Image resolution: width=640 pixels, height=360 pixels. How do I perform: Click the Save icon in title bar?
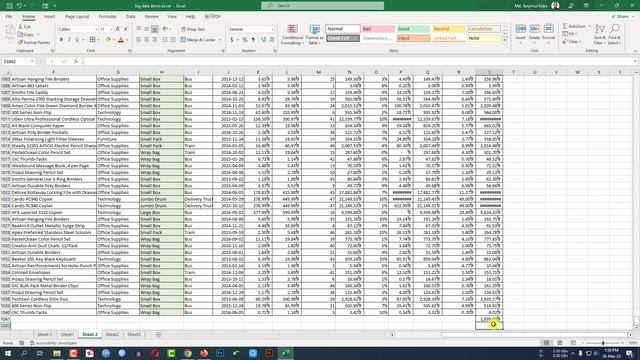pos(9,6)
